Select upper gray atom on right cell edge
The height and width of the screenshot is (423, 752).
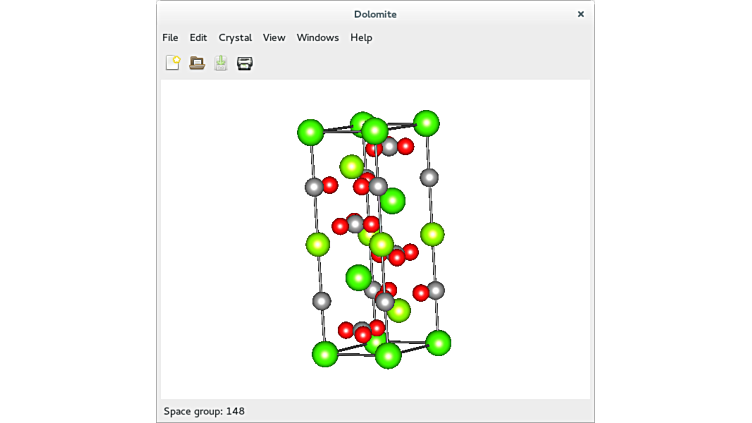(429, 178)
